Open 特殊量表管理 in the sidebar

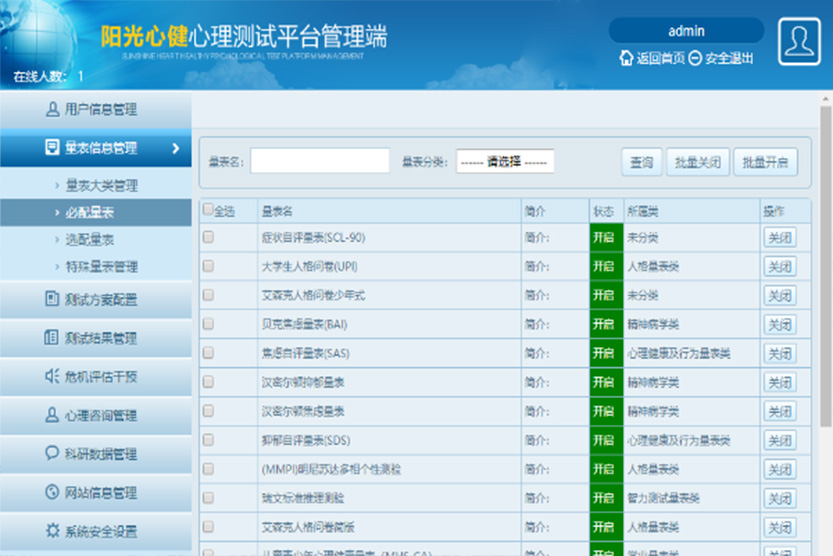[x=101, y=267]
